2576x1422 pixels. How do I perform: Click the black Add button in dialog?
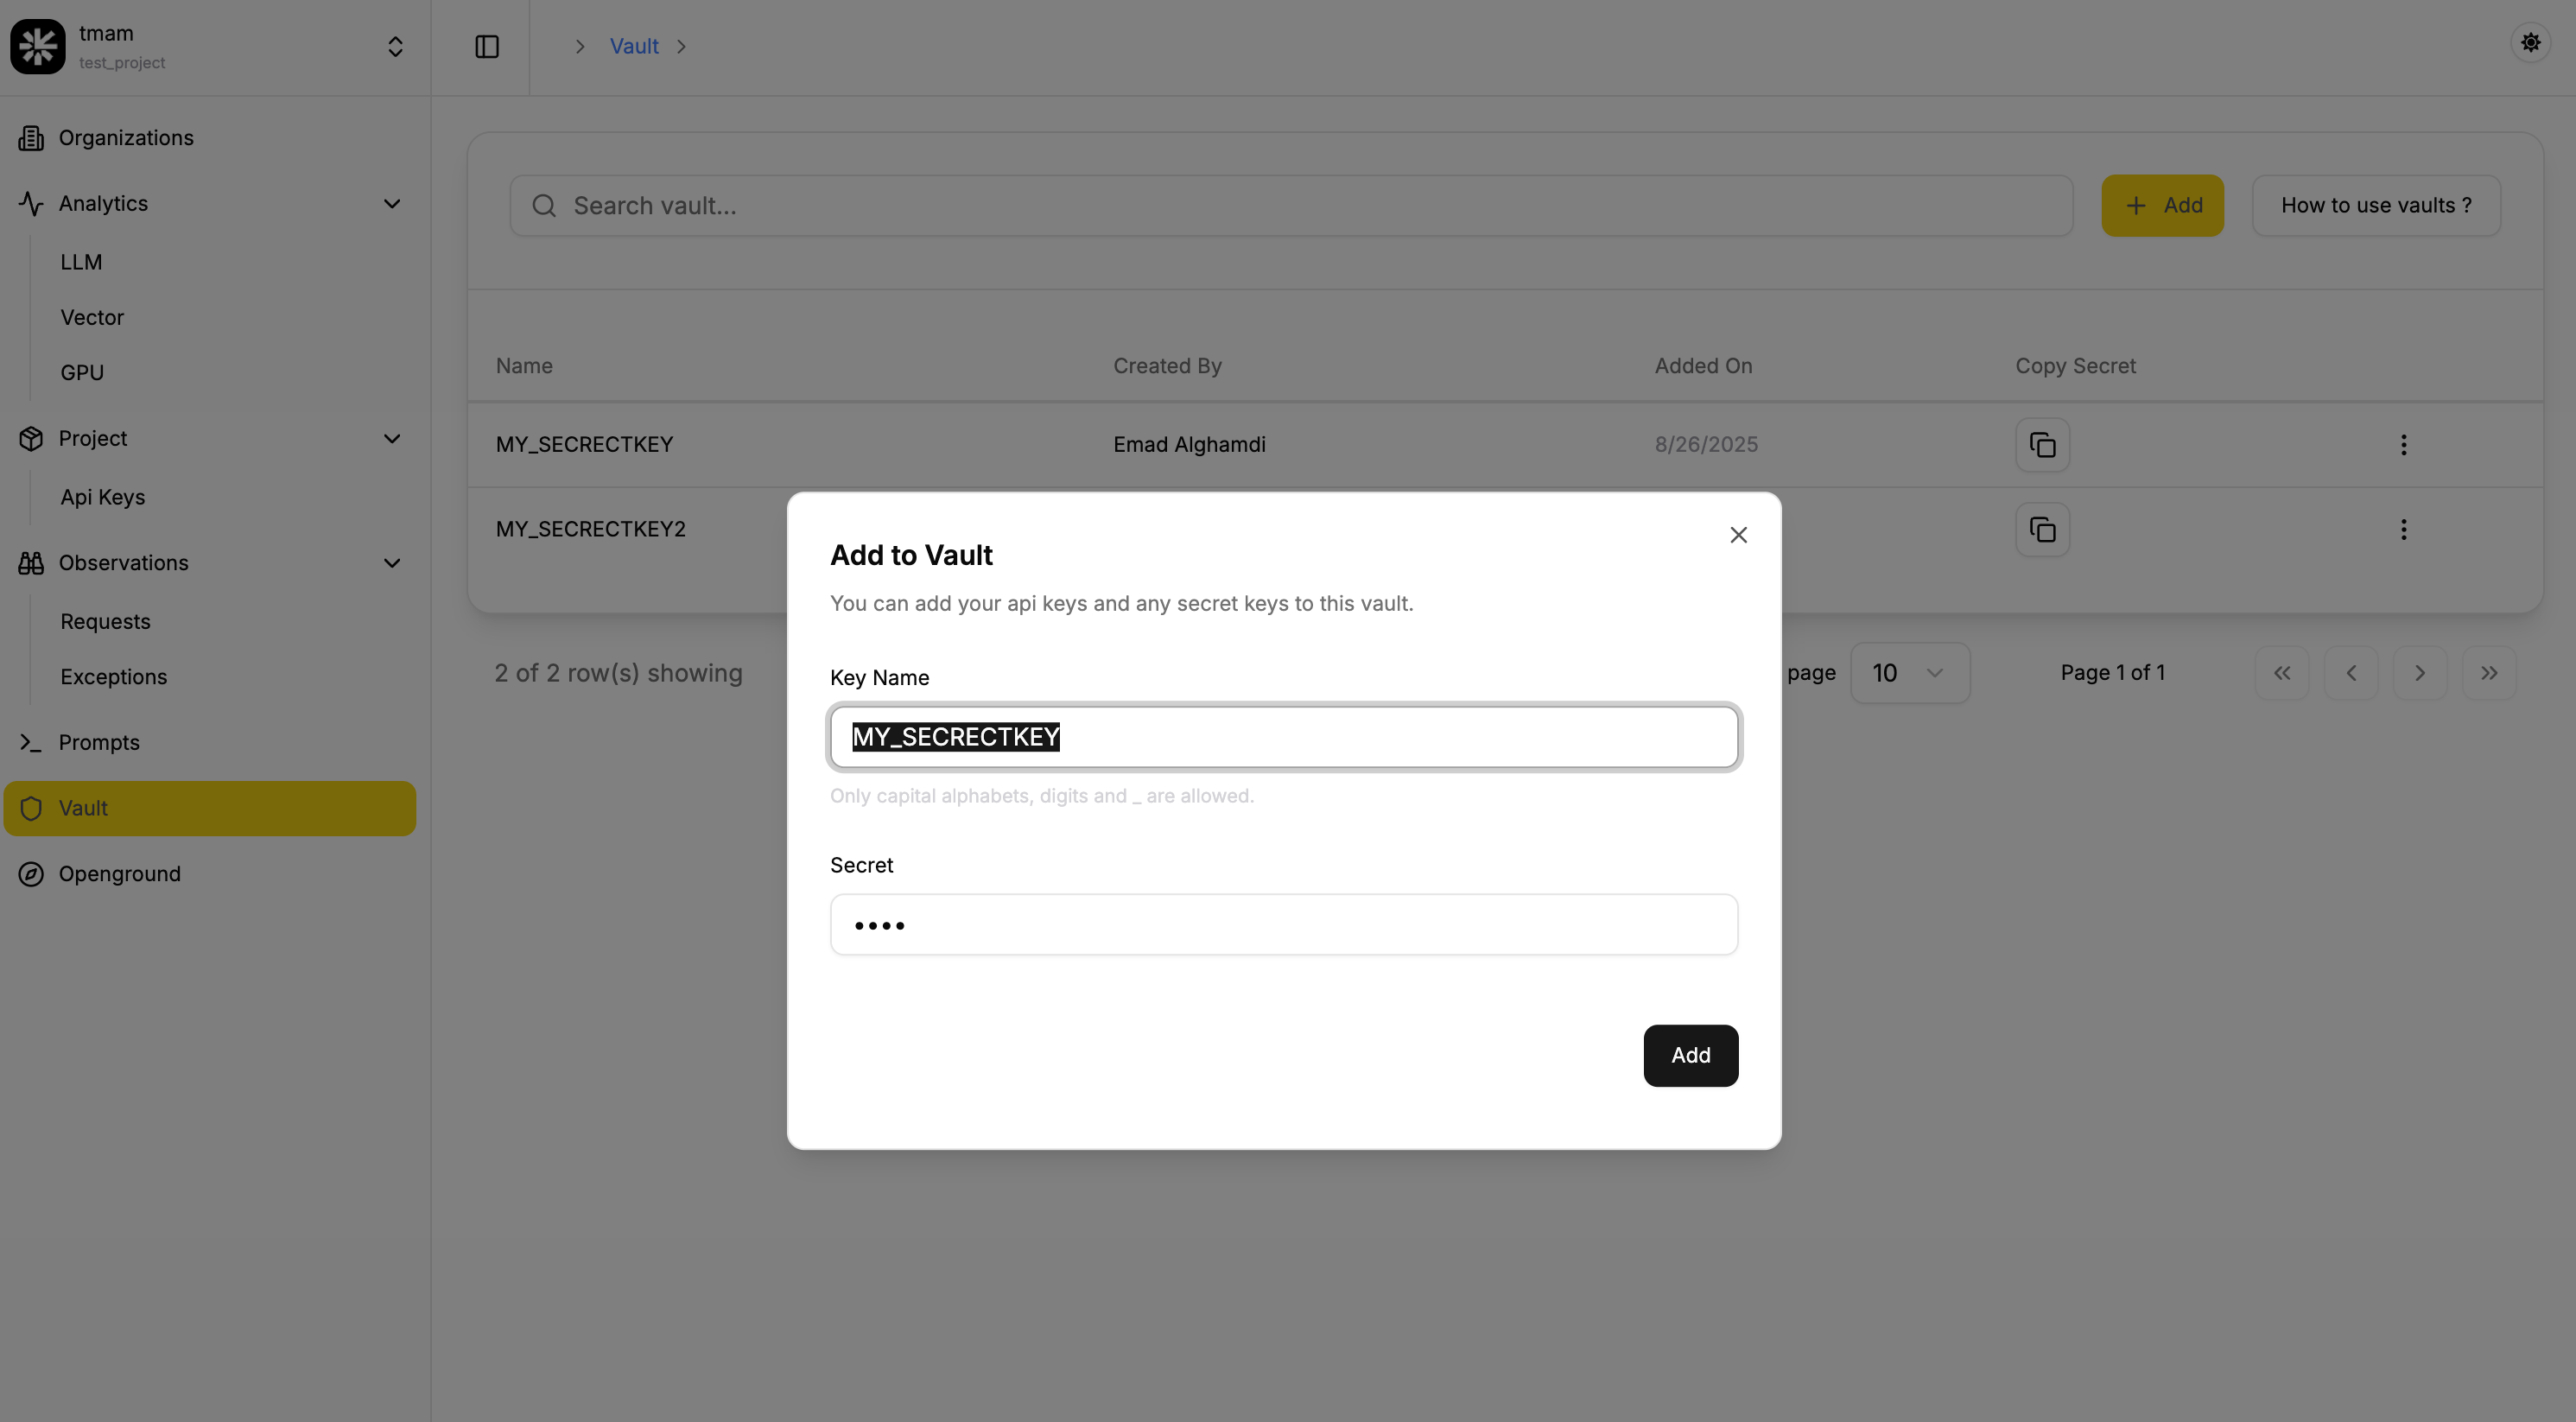1690,1055
